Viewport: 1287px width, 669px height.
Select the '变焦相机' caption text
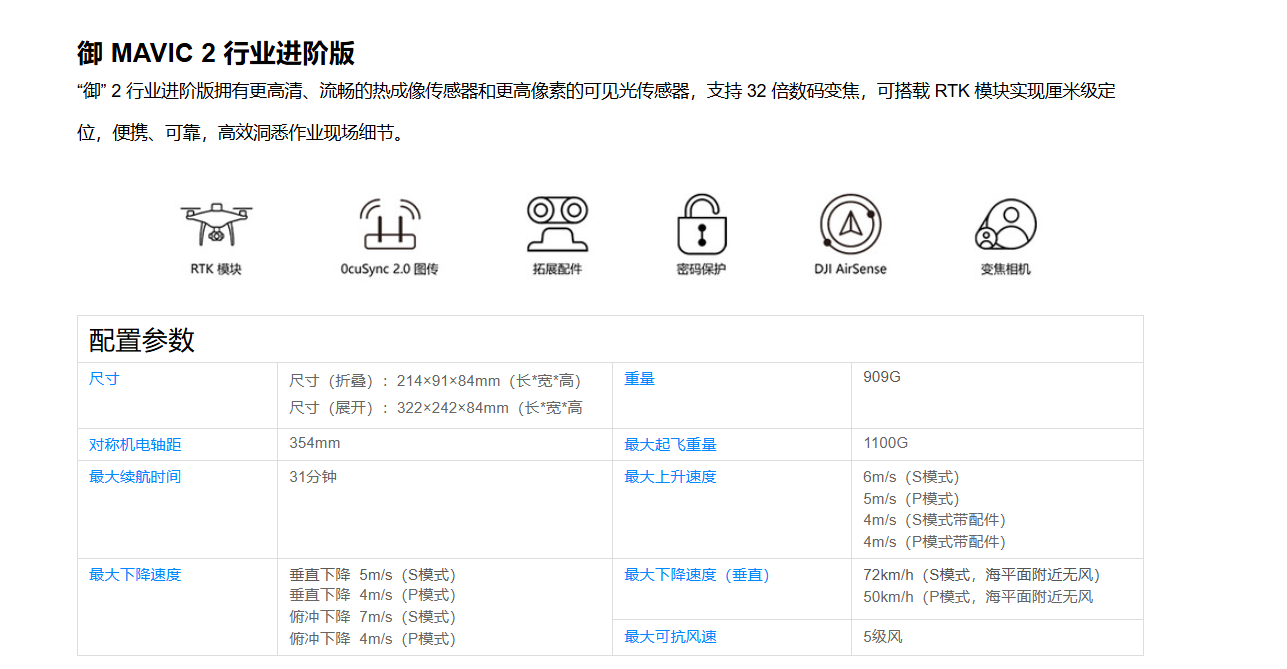point(1006,269)
